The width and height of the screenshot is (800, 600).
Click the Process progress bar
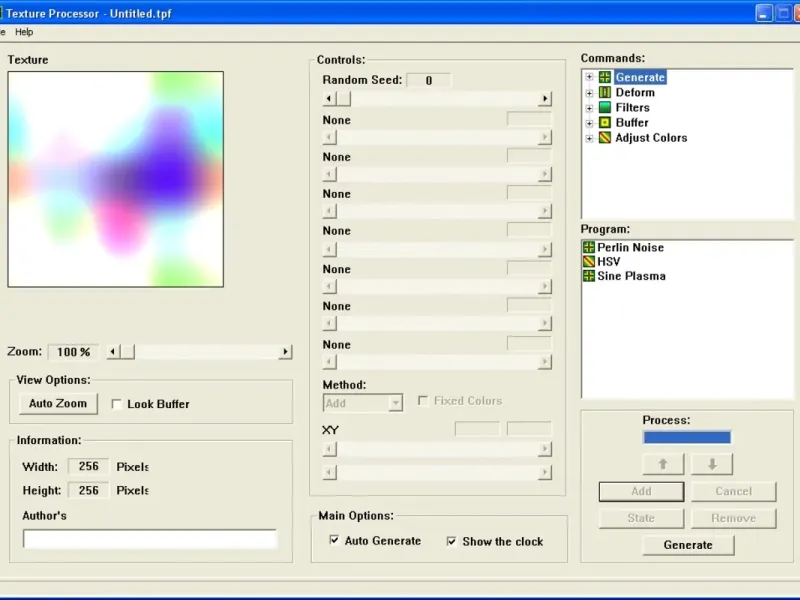[687, 437]
